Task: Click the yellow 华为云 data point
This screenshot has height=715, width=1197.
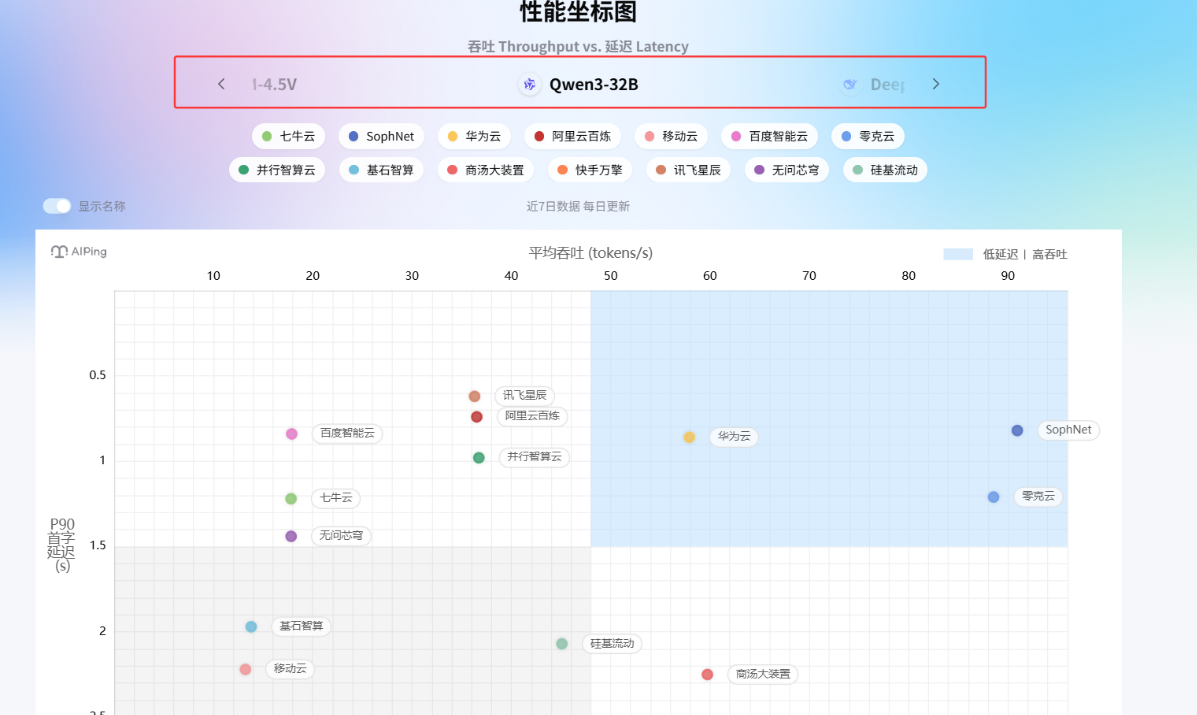Action: click(x=689, y=437)
